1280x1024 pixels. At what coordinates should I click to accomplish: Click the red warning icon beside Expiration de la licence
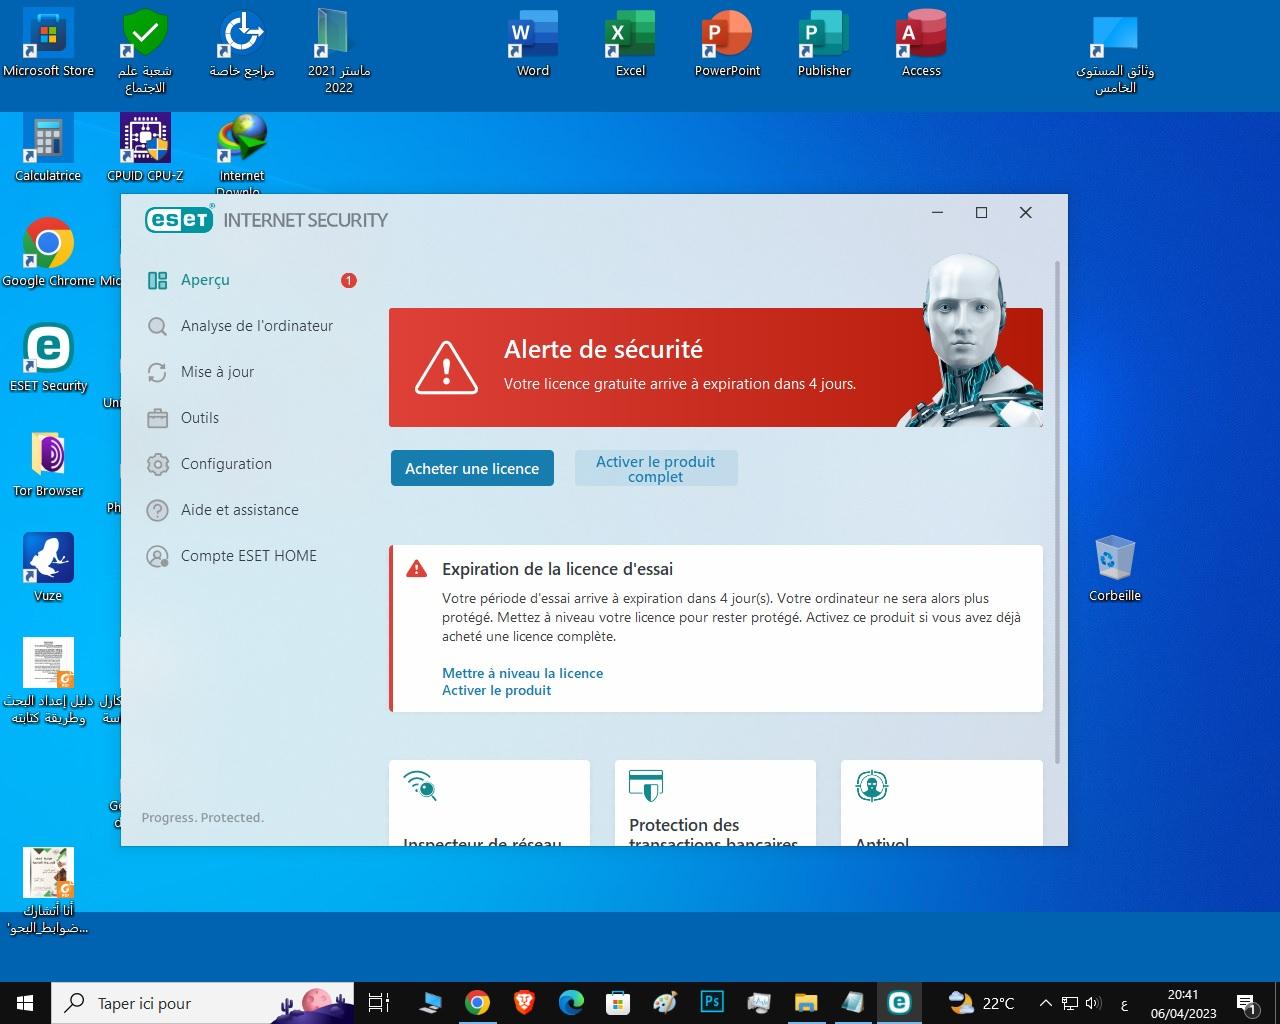[x=416, y=569]
